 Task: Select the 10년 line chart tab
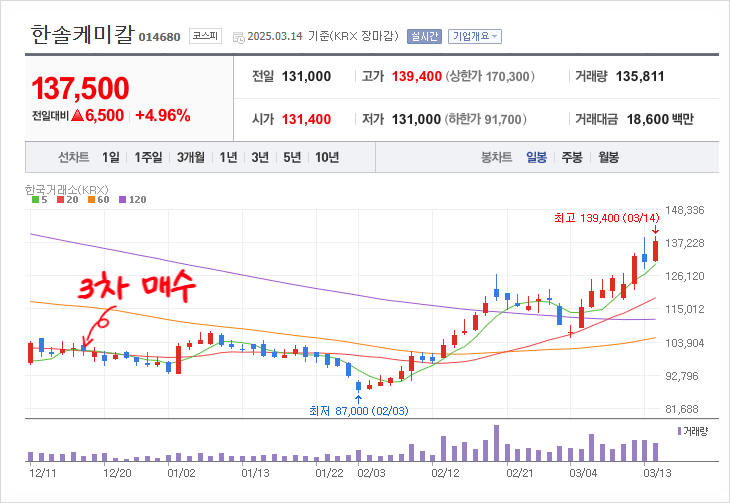[327, 157]
